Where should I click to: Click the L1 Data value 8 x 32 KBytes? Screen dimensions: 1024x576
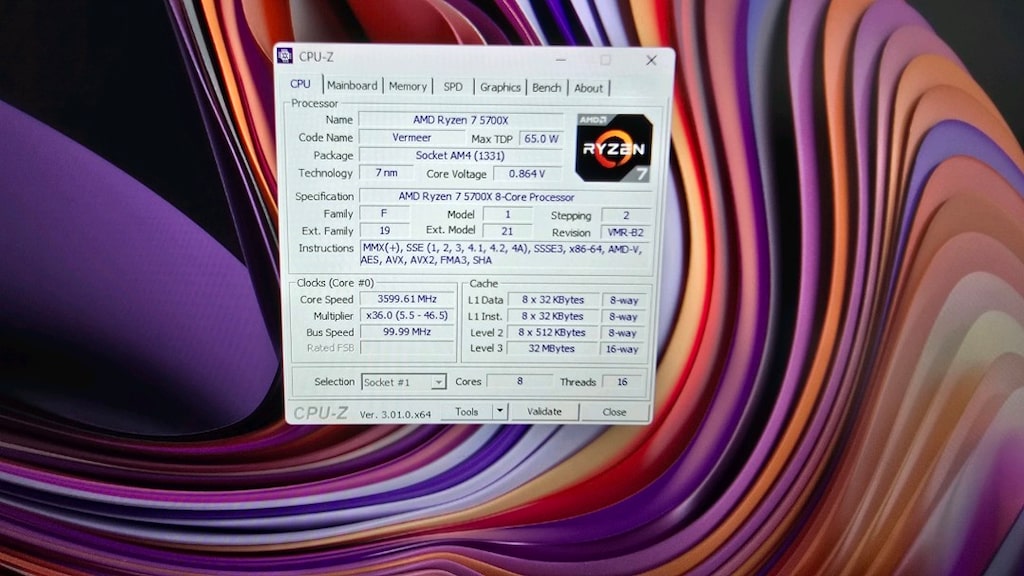click(x=552, y=300)
